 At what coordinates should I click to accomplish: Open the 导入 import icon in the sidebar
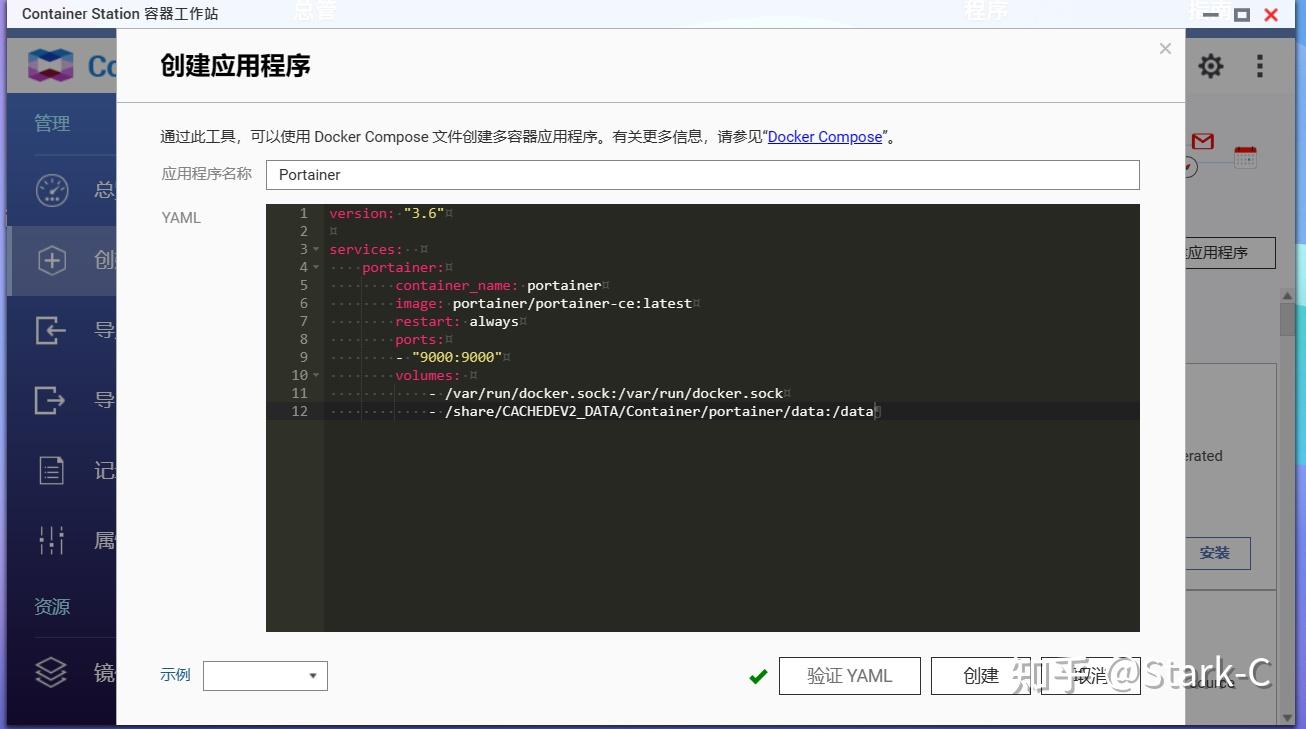coord(51,330)
